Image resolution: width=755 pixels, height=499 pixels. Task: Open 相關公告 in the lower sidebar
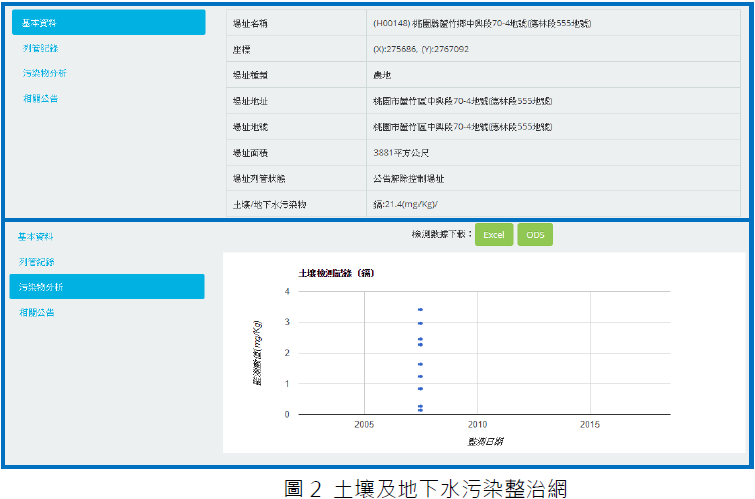[x=36, y=312]
